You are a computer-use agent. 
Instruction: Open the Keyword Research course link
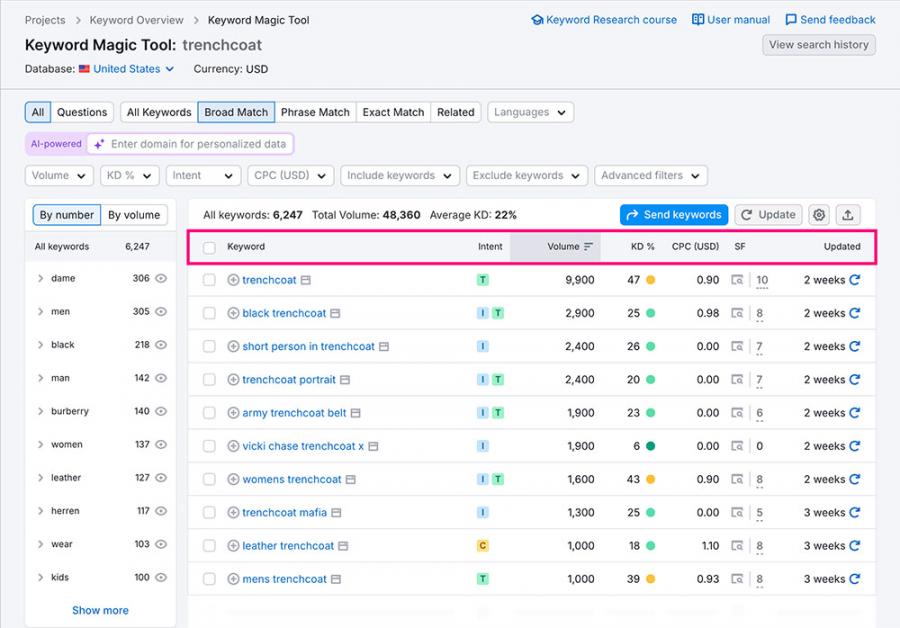(x=604, y=20)
